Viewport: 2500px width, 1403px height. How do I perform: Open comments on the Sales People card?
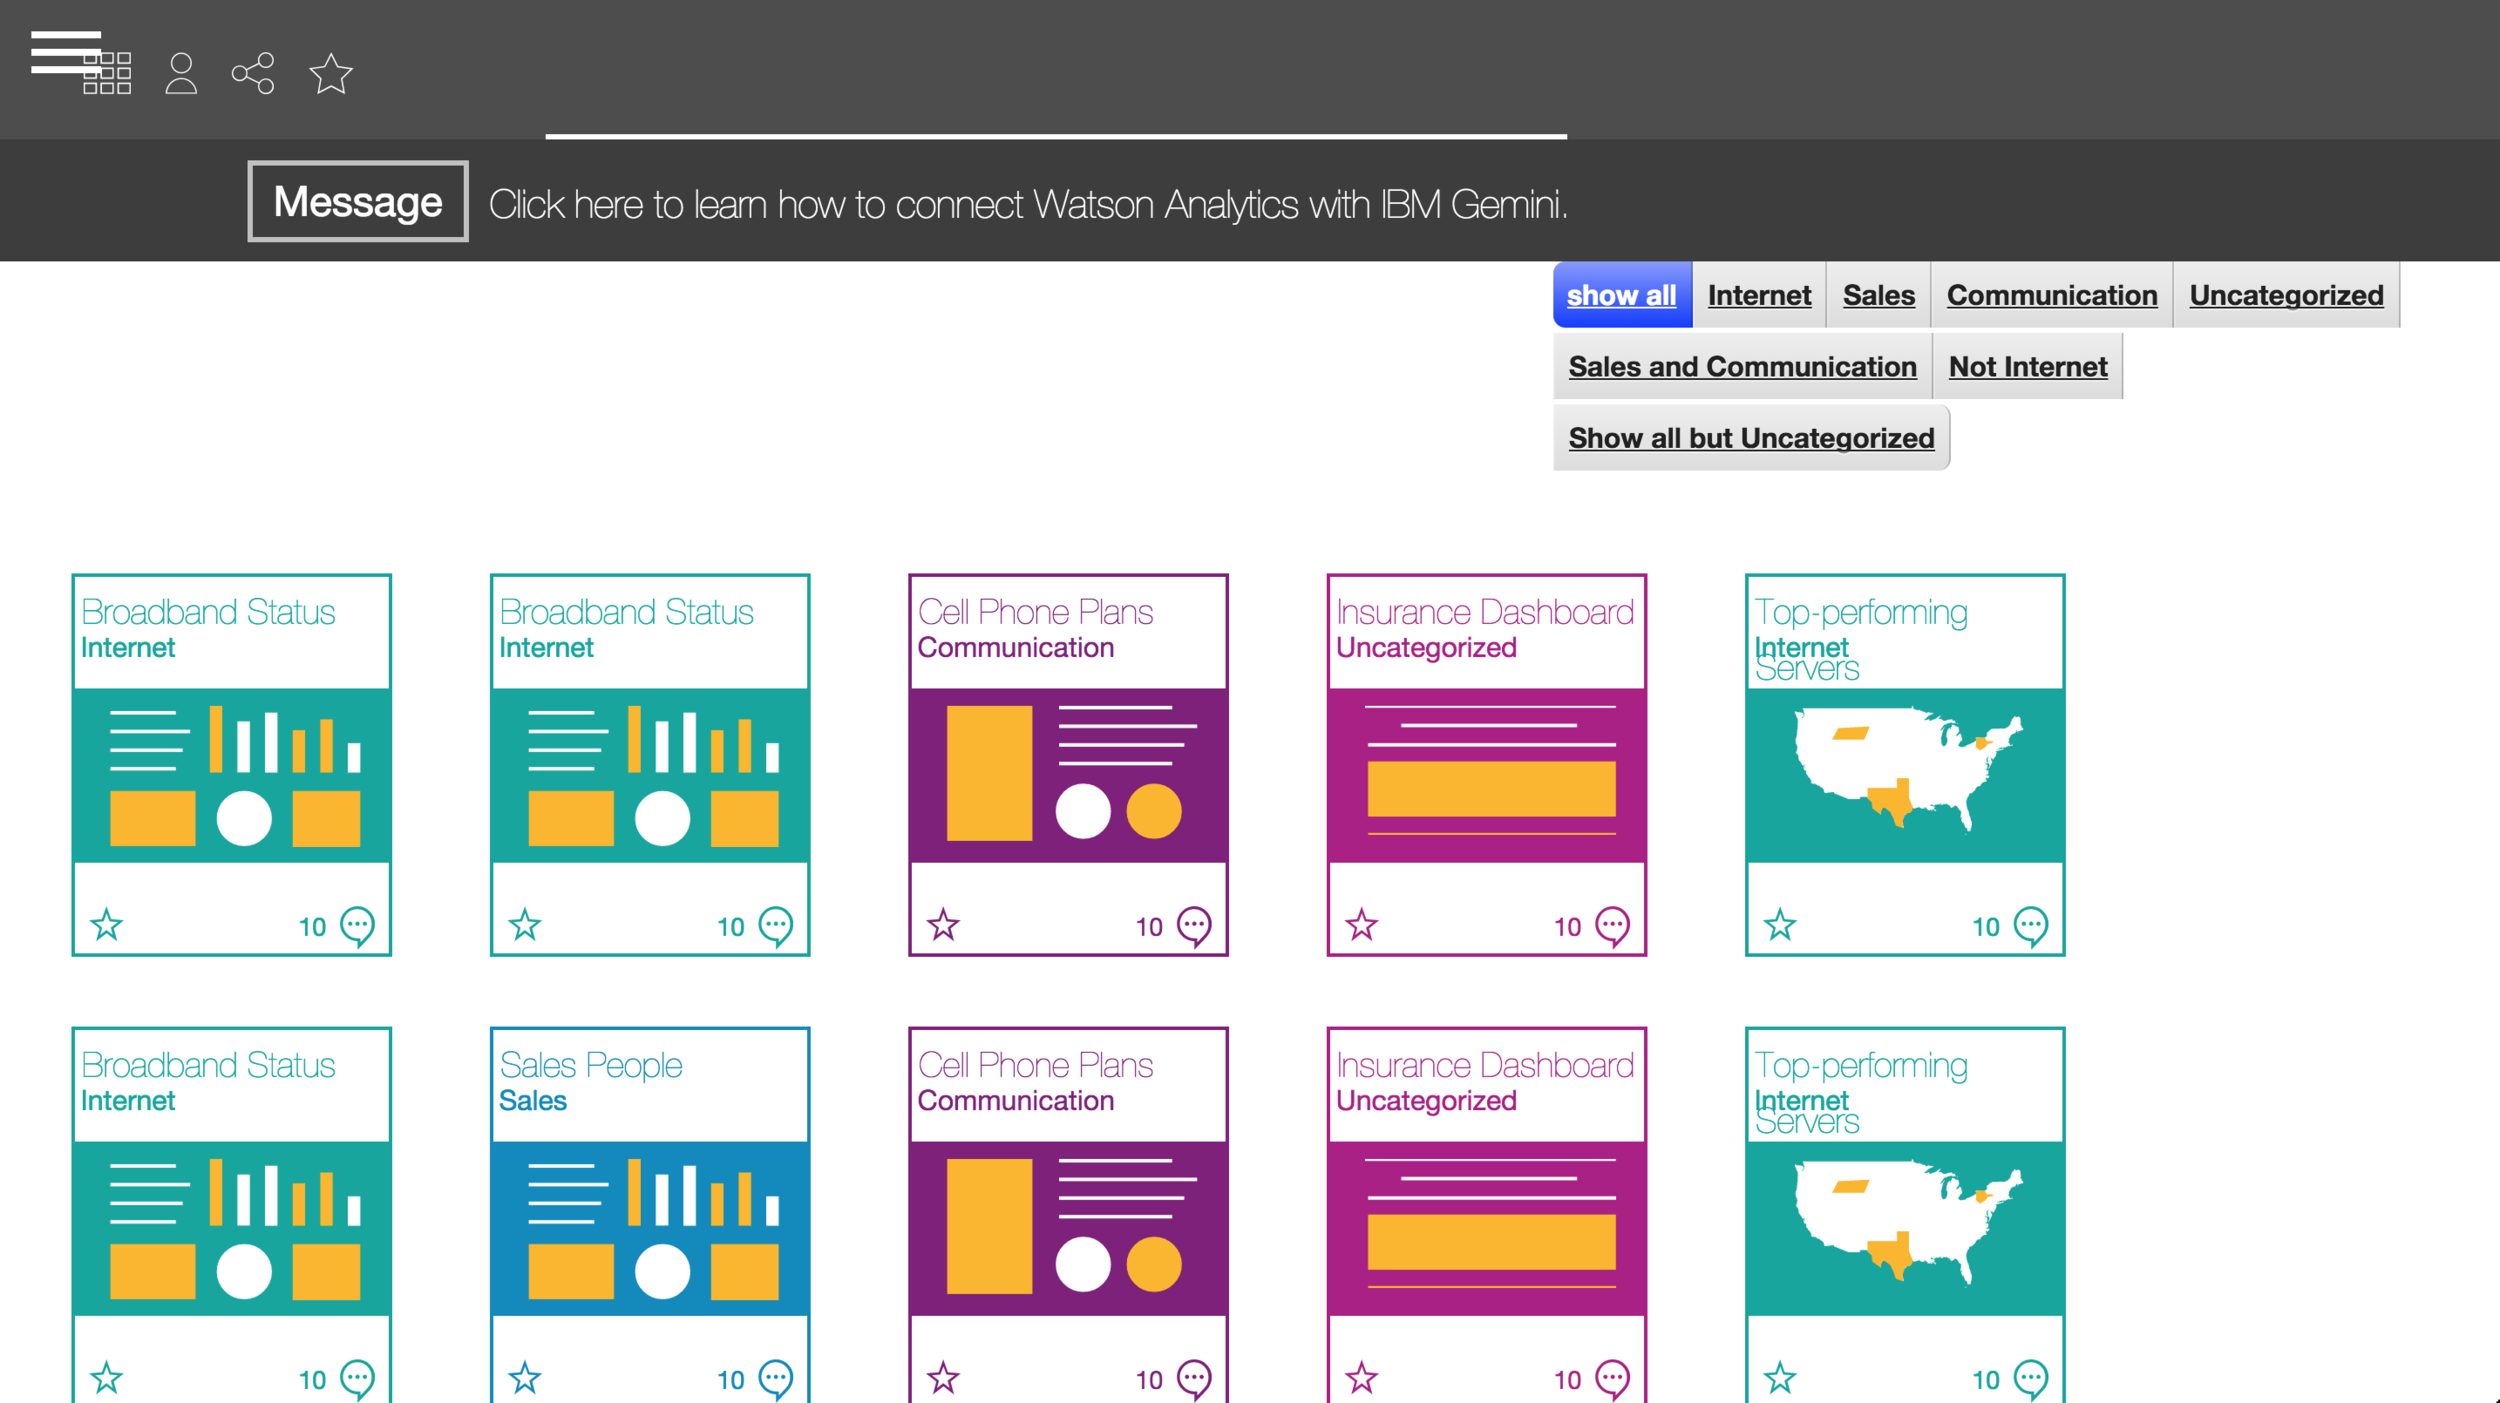tap(774, 1378)
